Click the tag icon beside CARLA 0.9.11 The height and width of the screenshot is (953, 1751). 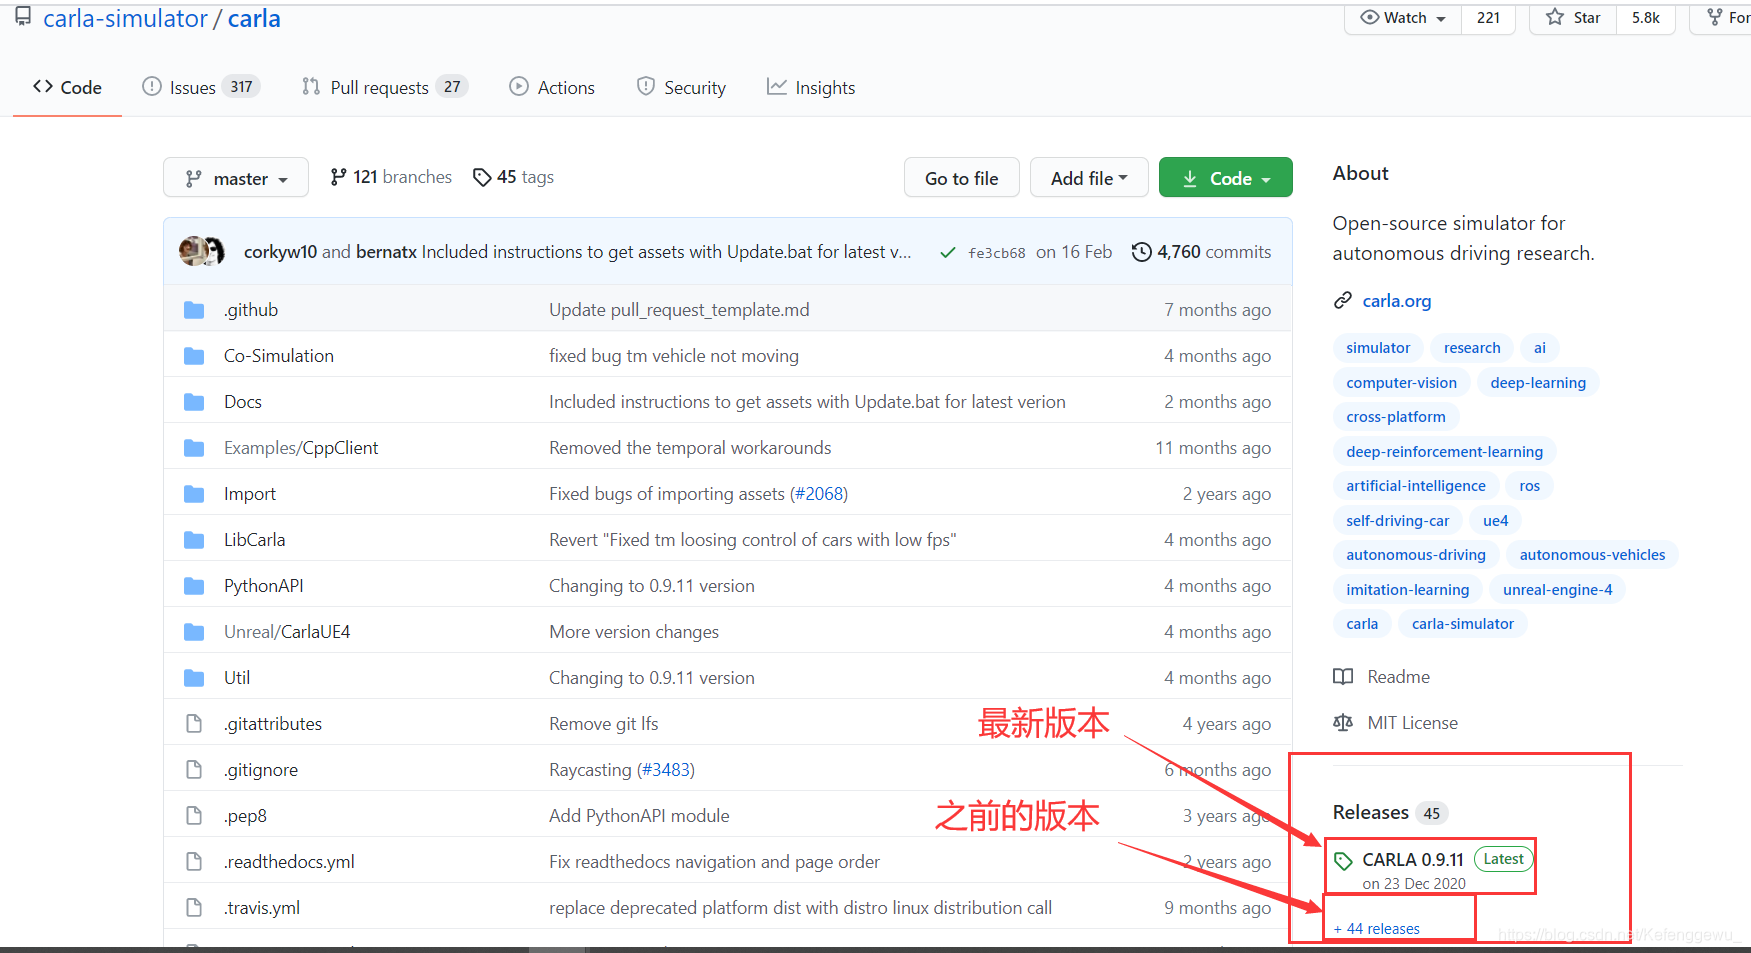point(1344,860)
